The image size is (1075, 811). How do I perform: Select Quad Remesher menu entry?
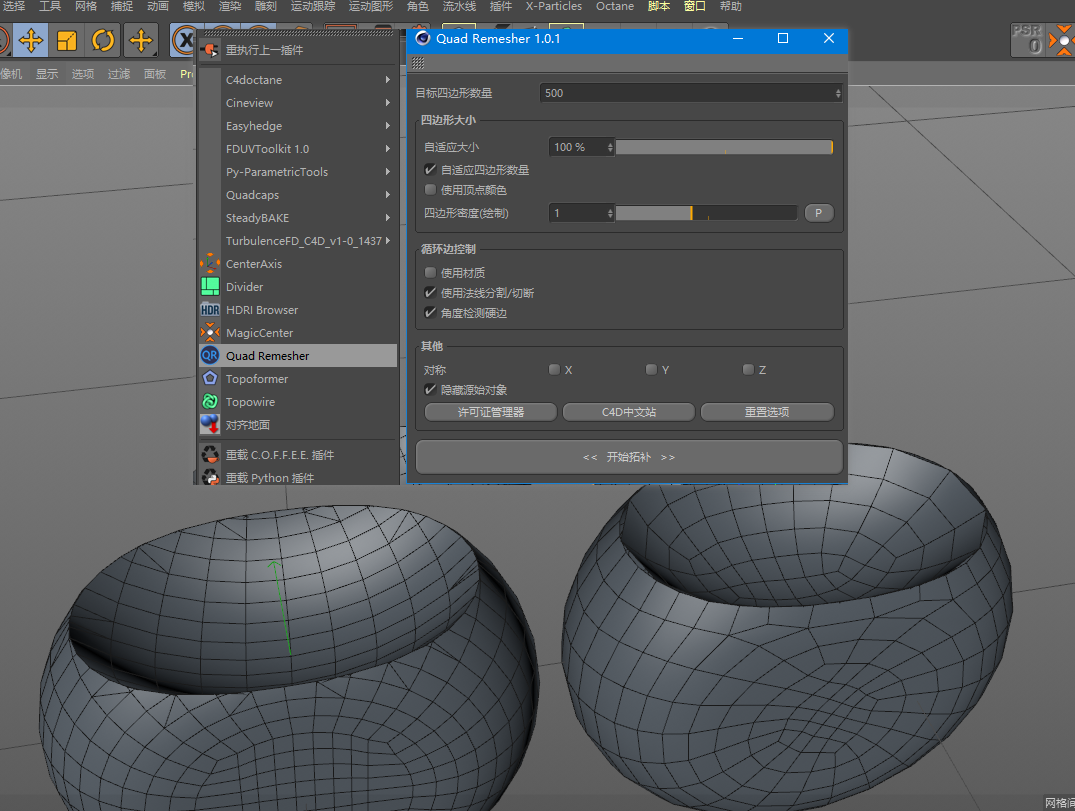coord(298,355)
